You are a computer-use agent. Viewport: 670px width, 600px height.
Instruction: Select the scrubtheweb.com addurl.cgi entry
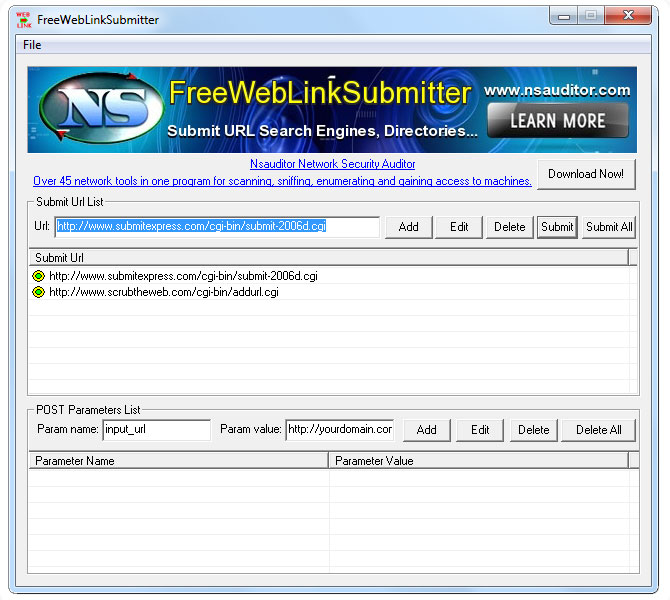click(x=163, y=292)
